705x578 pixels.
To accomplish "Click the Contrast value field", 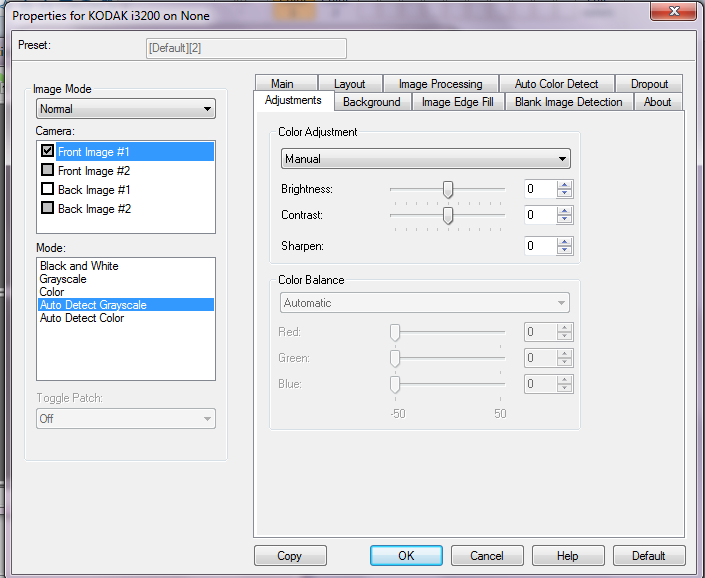I will (x=540, y=215).
